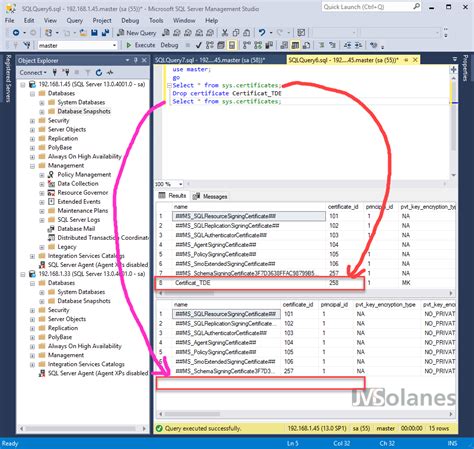Click the Decrease Indent icon
Screen dimensions: 474x449
pyautogui.click(x=347, y=45)
